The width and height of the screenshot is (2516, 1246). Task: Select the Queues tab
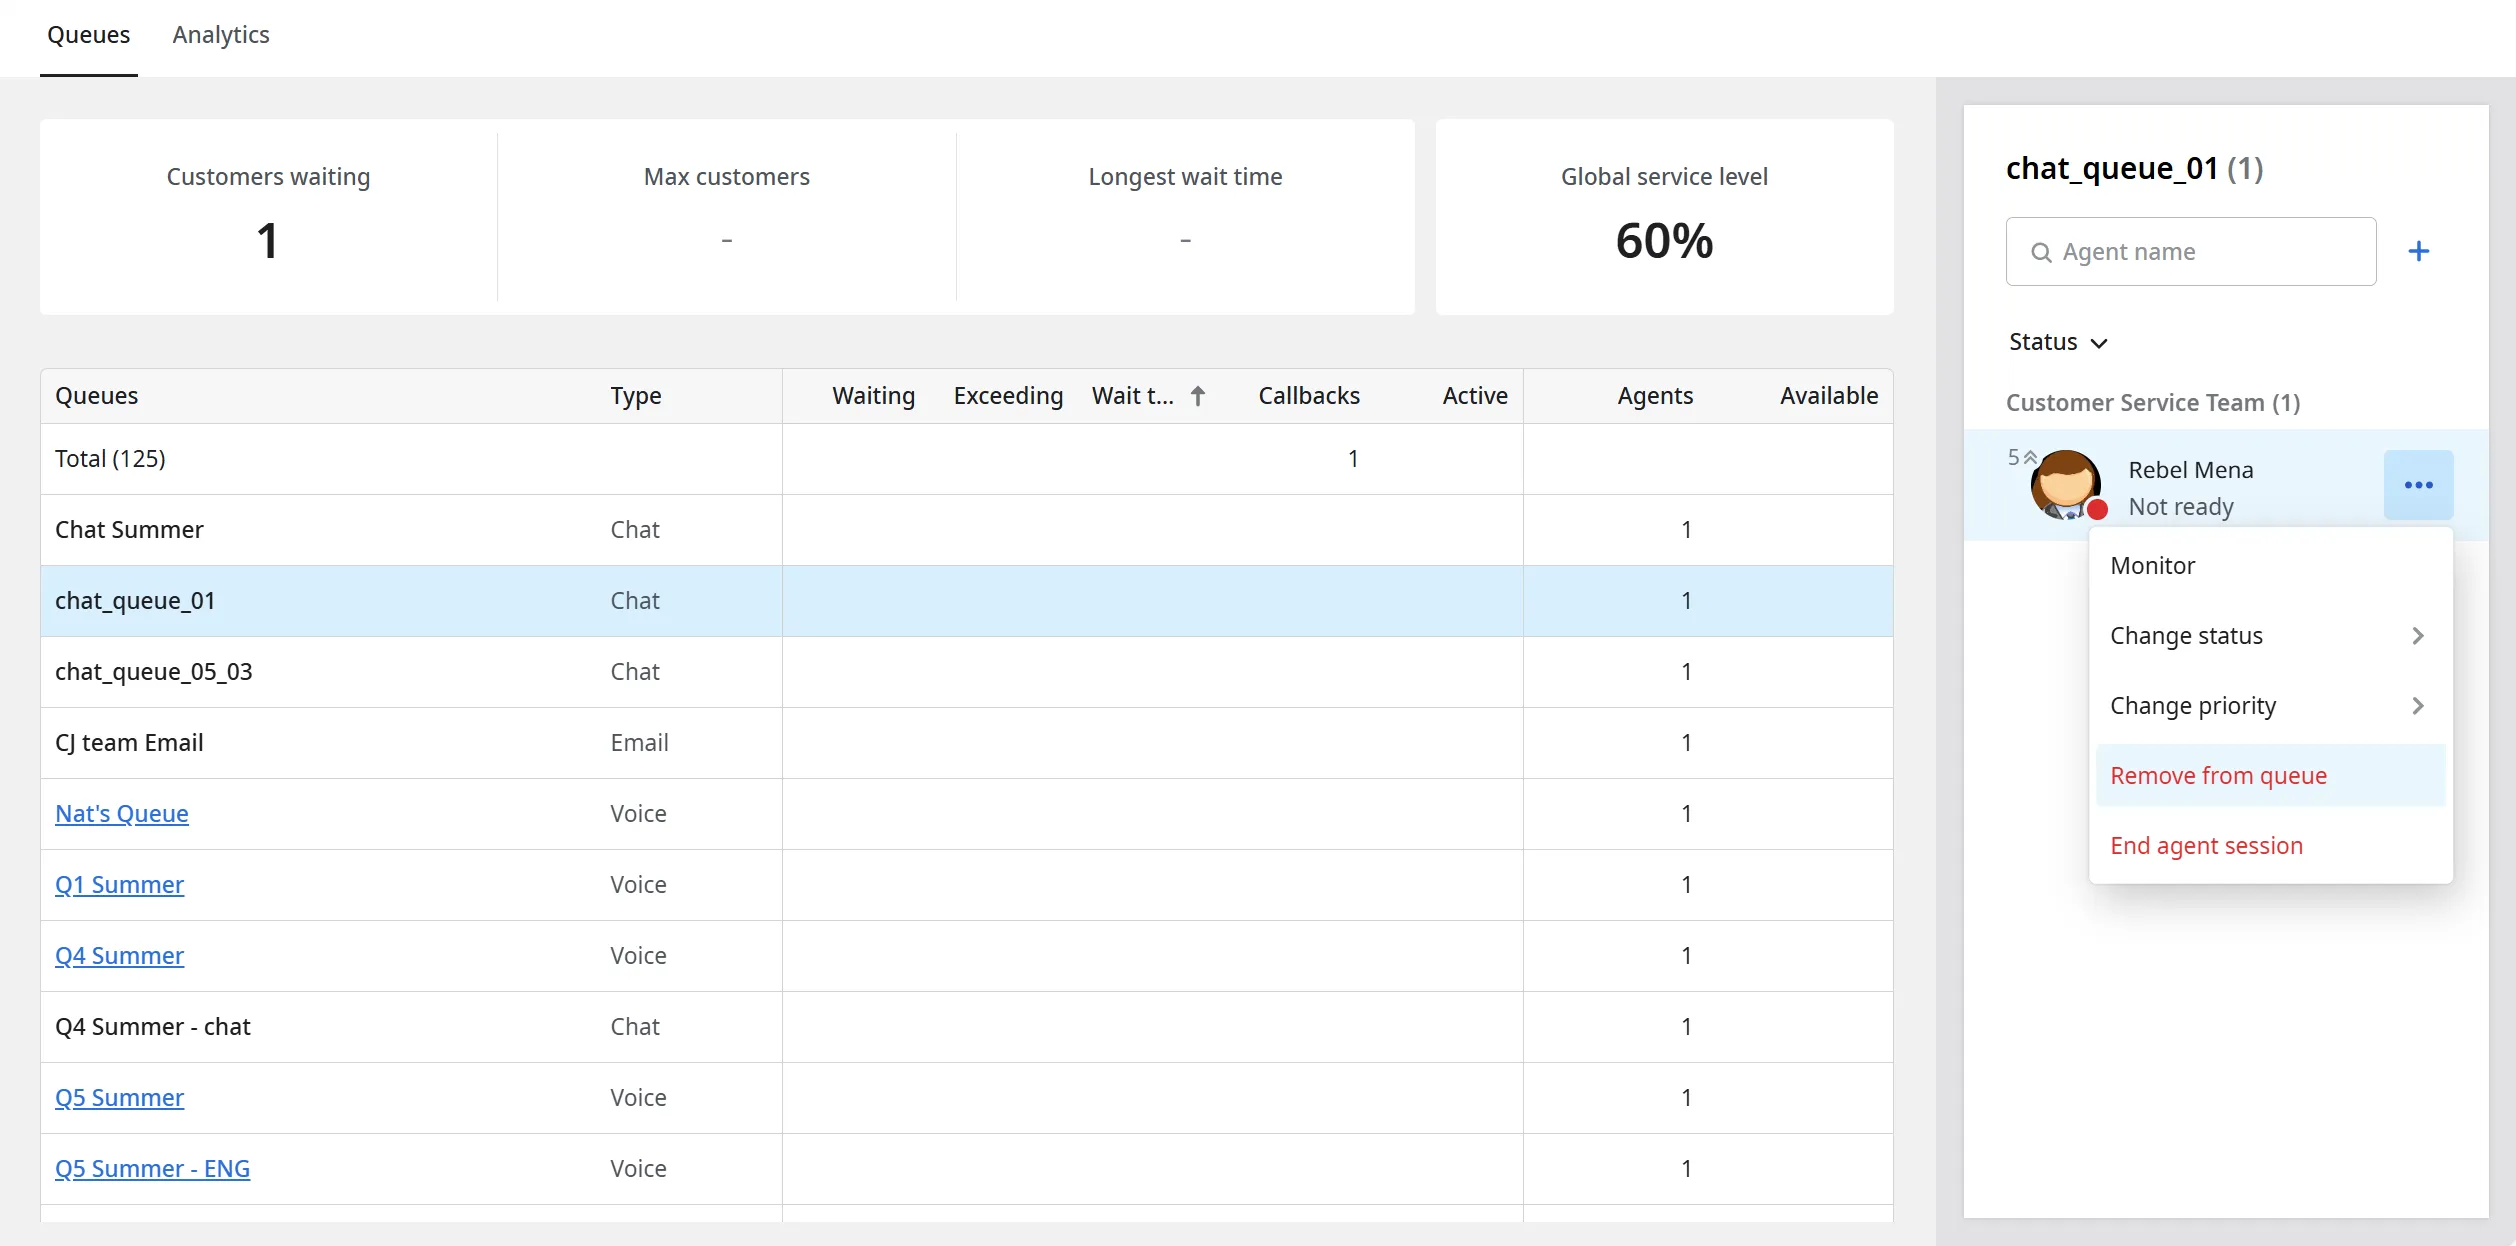88,35
